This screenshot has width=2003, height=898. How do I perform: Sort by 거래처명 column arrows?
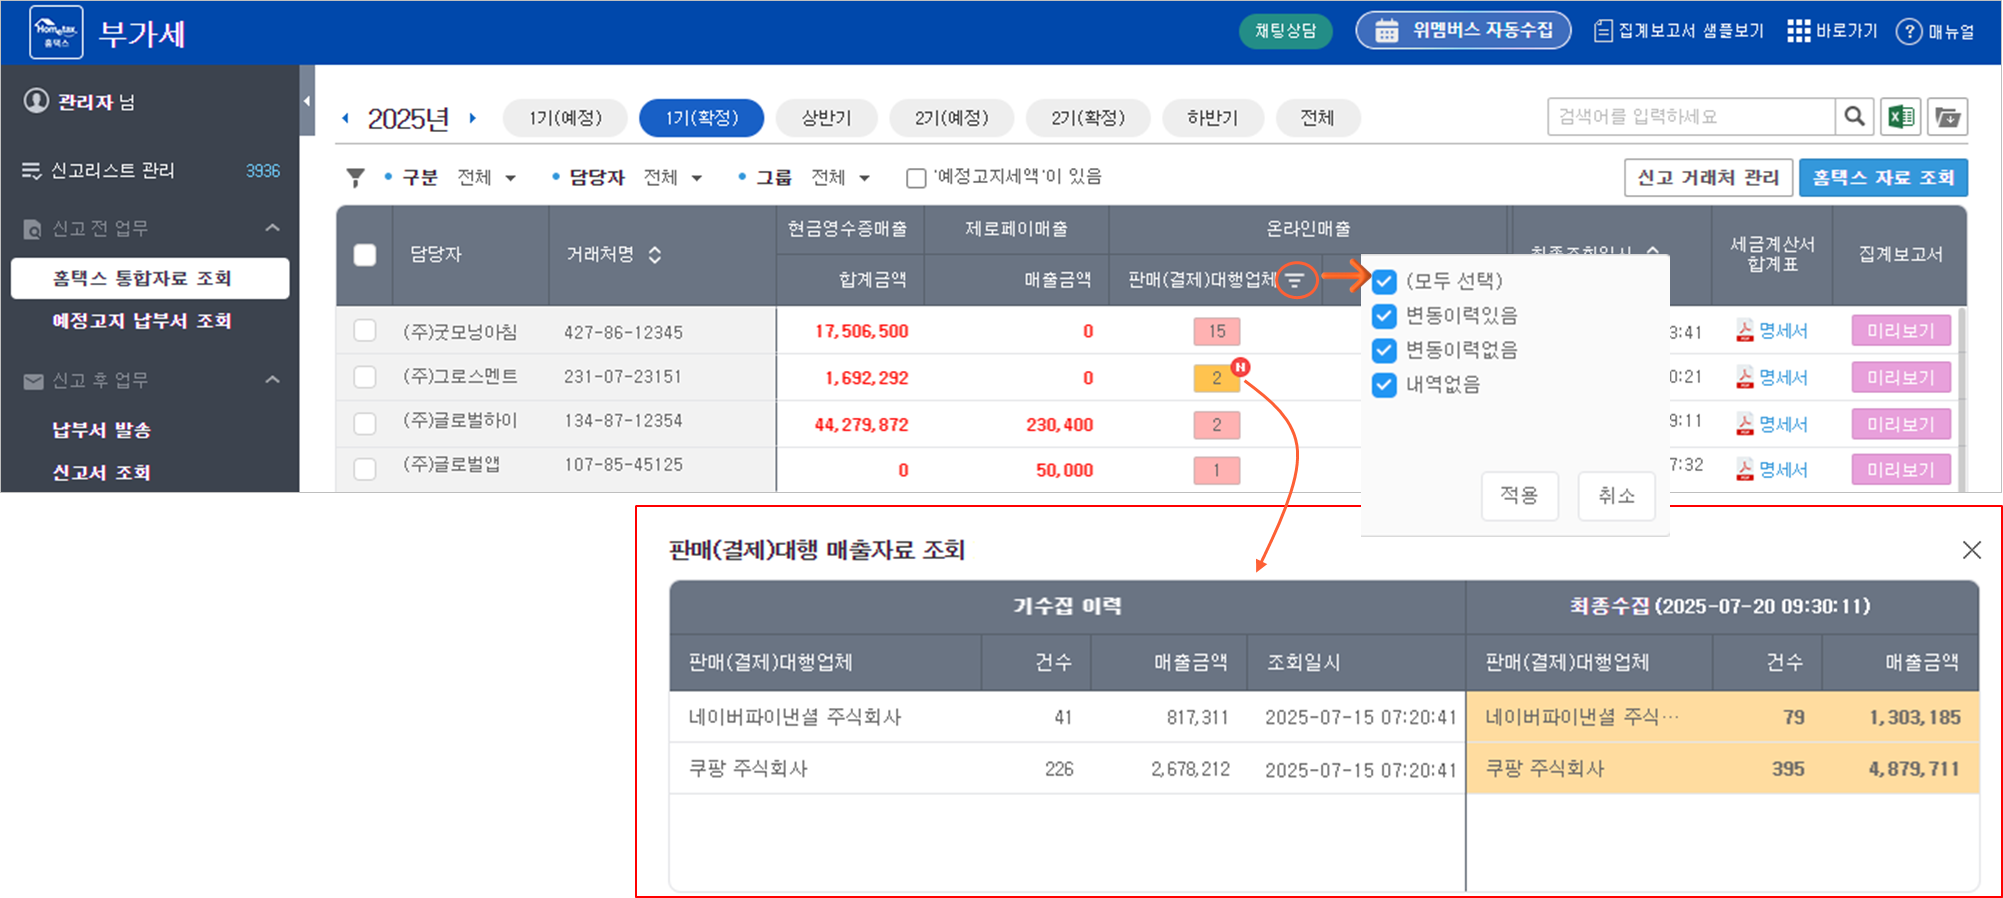655,254
